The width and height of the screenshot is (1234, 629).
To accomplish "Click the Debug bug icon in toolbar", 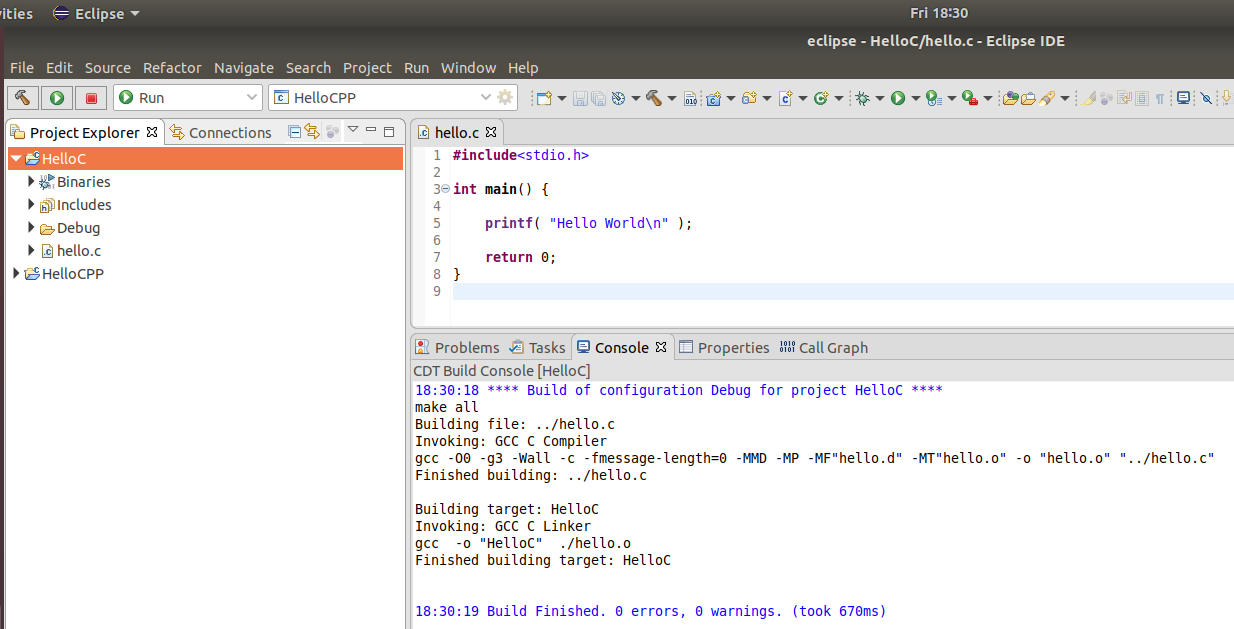I will (862, 98).
